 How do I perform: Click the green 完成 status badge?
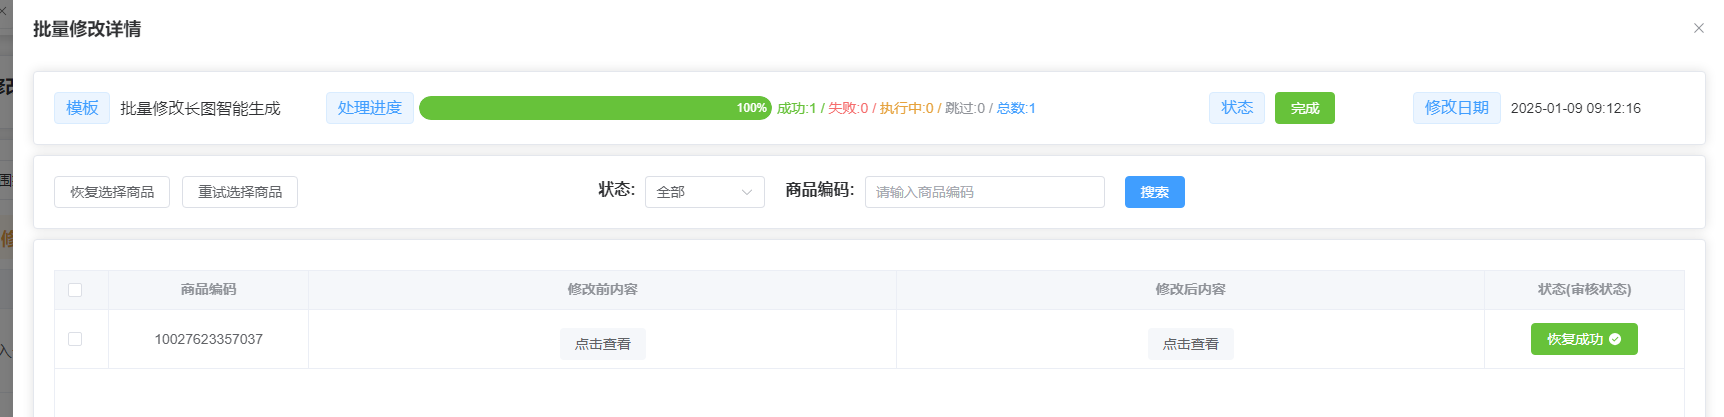[1304, 108]
